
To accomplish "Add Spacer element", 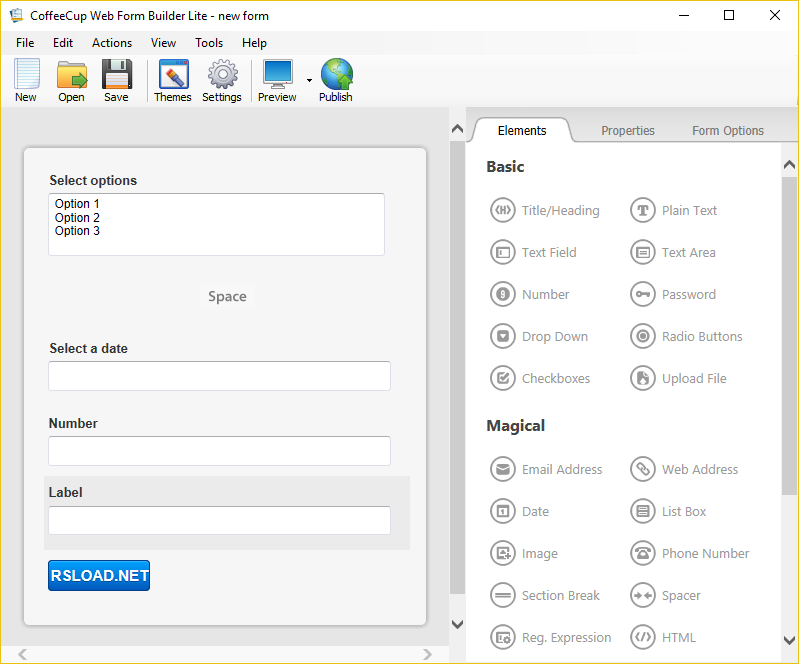I will click(665, 596).
